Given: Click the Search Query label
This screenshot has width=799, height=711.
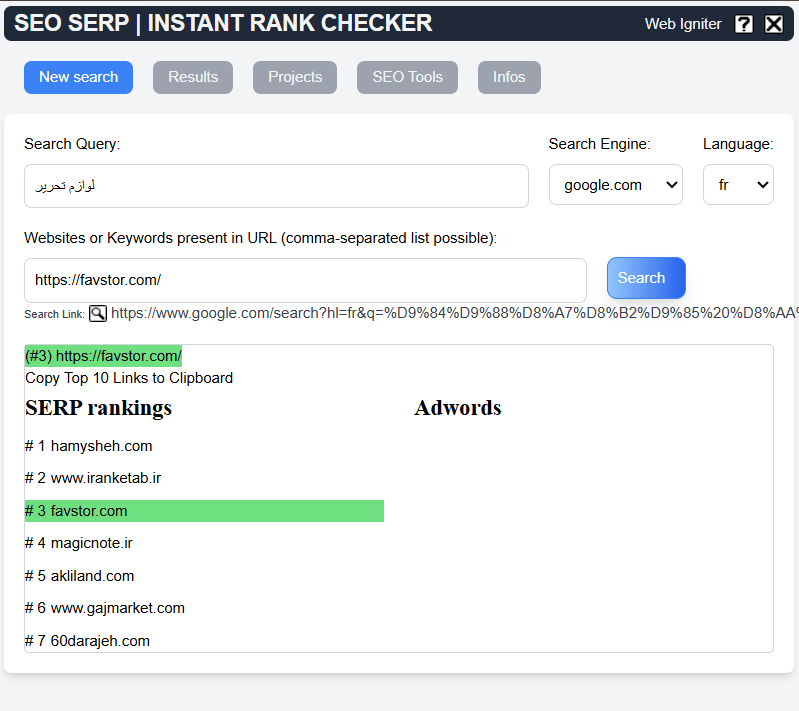Looking at the screenshot, I should 72,144.
